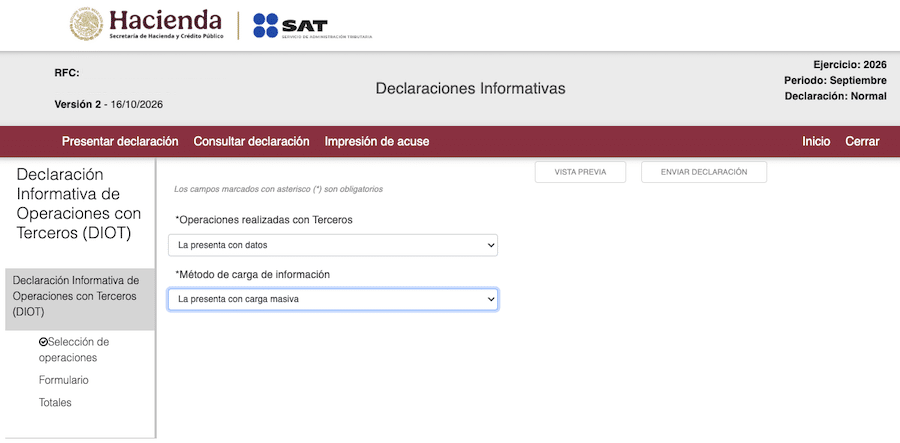Select Formulario in the sidebar

pyautogui.click(x=64, y=380)
